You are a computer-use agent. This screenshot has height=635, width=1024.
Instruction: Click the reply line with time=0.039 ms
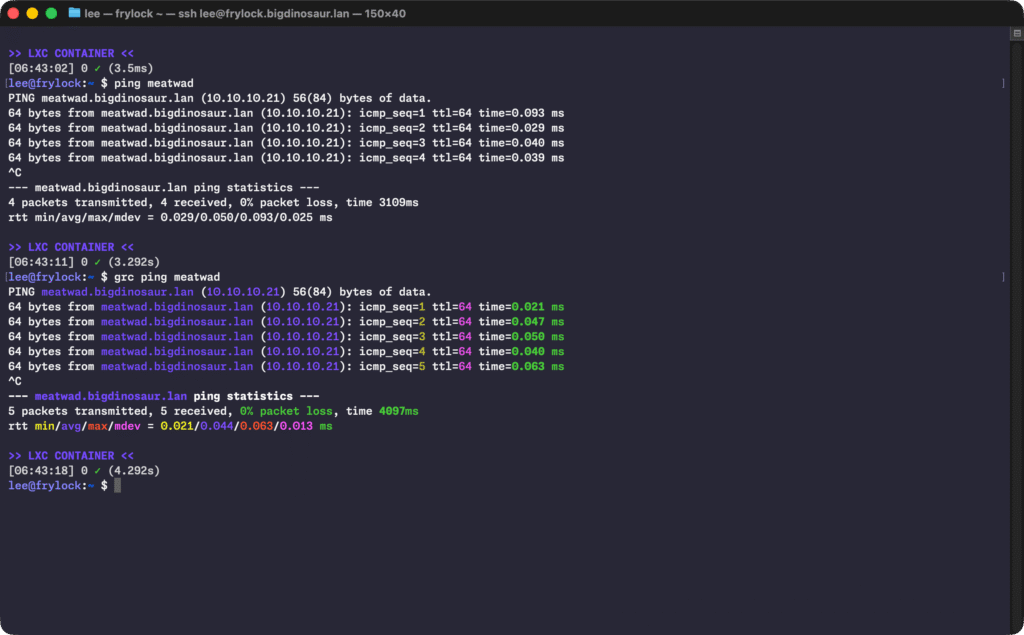(286, 157)
